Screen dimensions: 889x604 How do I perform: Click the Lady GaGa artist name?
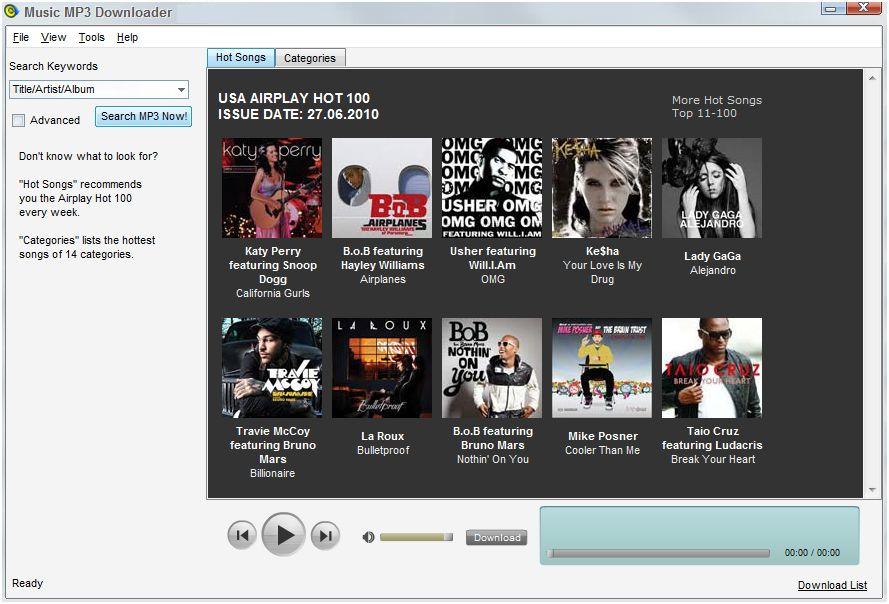[713, 256]
